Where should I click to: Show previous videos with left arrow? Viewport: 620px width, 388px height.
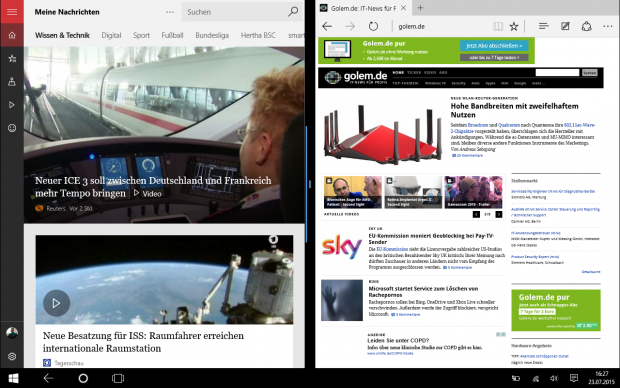[476, 214]
